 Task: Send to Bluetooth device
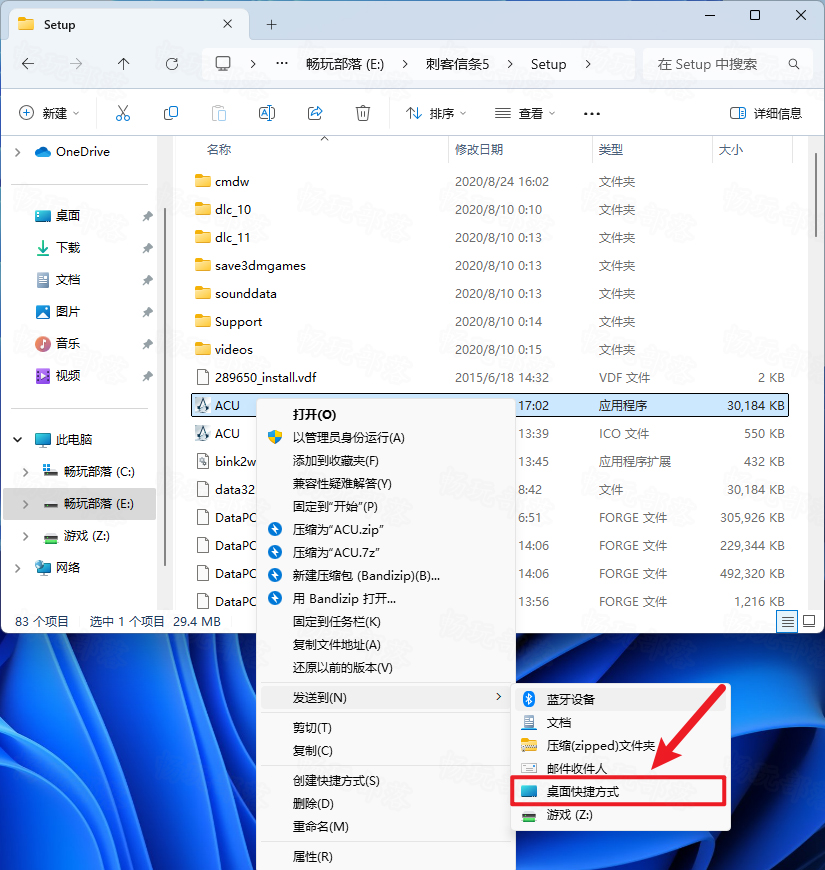(620, 699)
